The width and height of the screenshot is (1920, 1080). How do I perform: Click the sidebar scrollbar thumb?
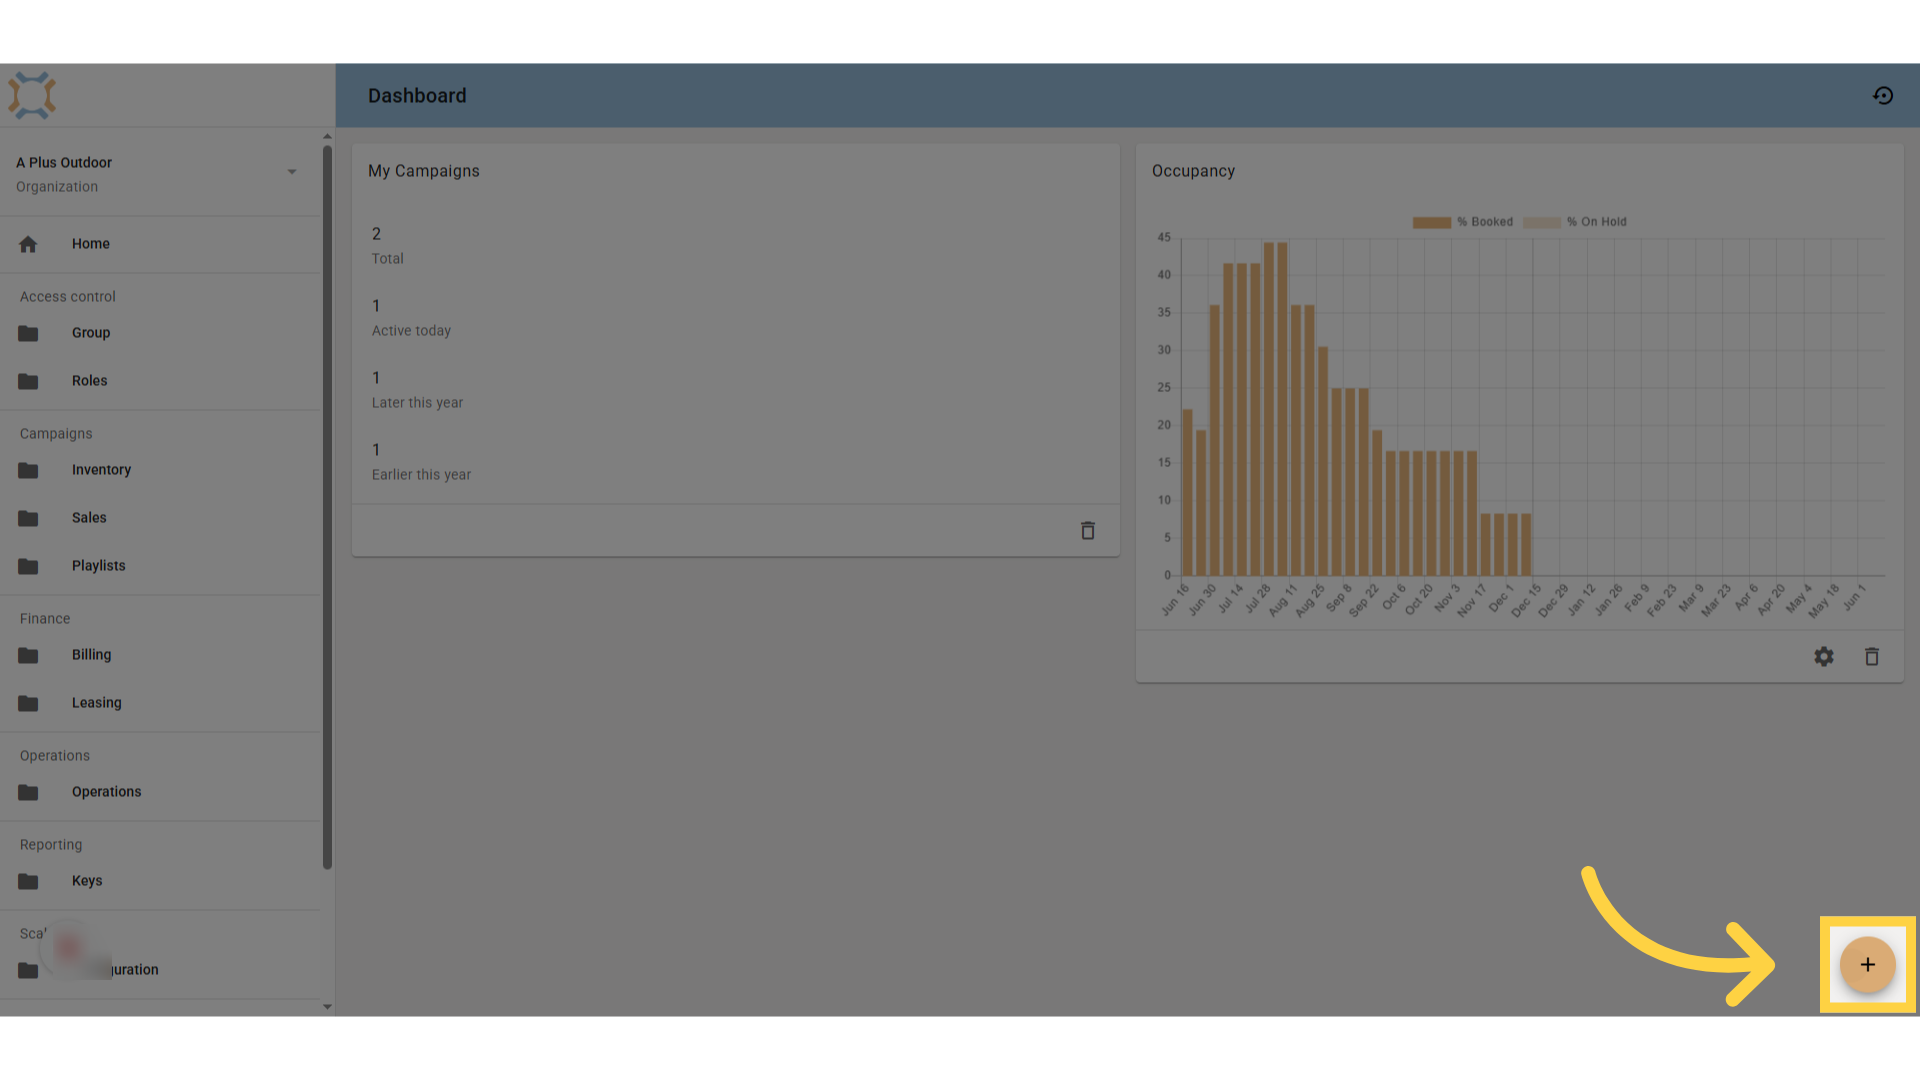pyautogui.click(x=327, y=508)
